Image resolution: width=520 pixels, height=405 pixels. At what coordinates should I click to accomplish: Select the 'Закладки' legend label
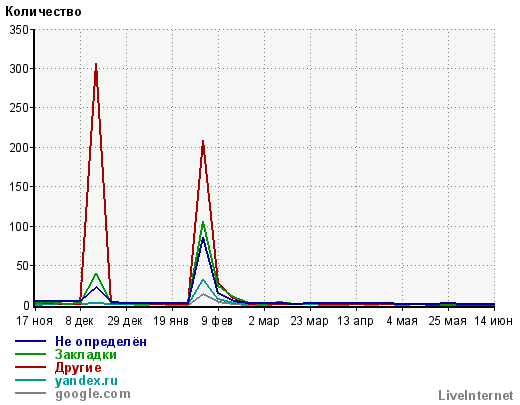(86, 354)
